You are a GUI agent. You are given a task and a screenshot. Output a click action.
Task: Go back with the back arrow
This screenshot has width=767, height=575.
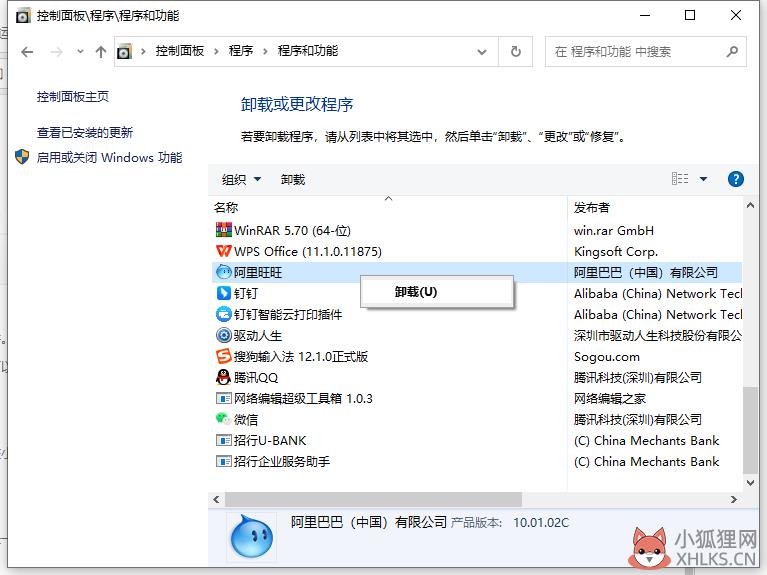27,51
